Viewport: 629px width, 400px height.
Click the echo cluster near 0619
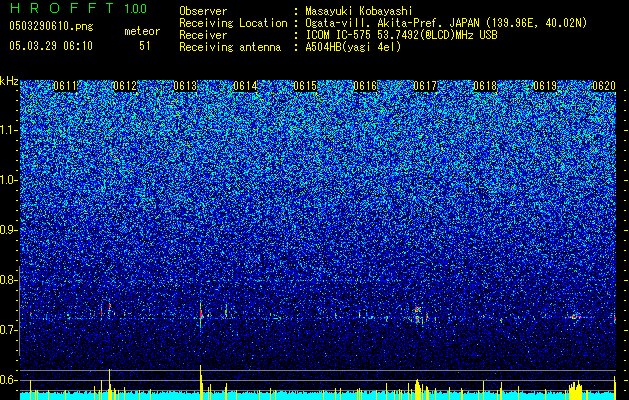[576, 317]
